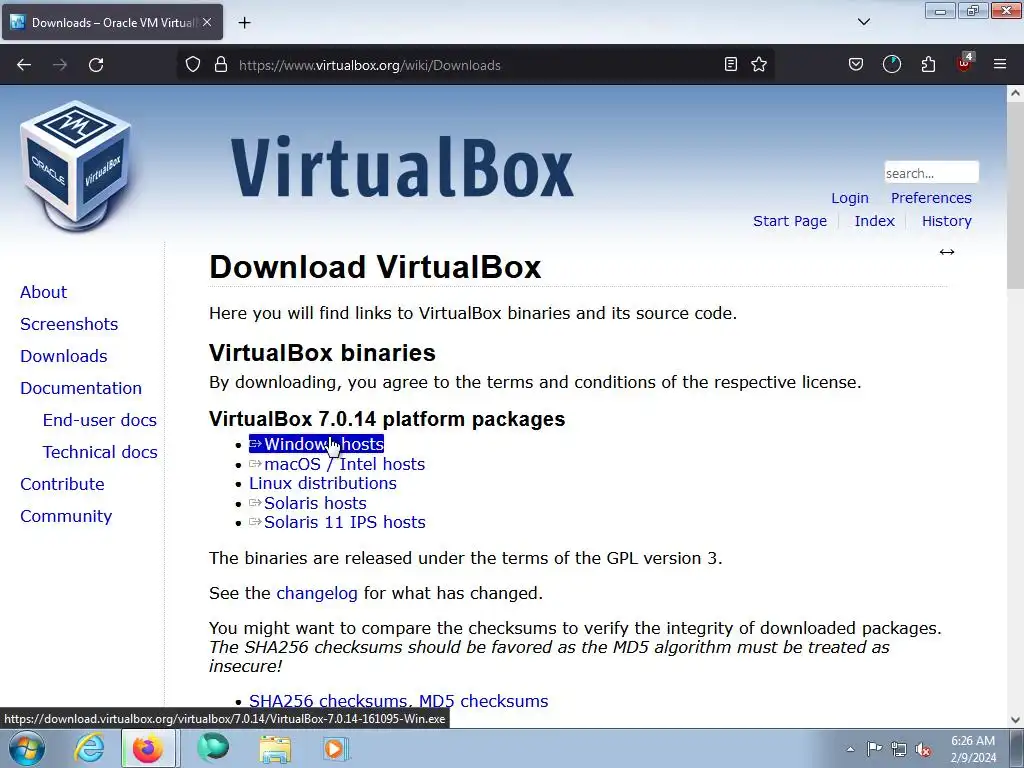
Task: Open Downloads in the sidebar
Action: [x=63, y=356]
